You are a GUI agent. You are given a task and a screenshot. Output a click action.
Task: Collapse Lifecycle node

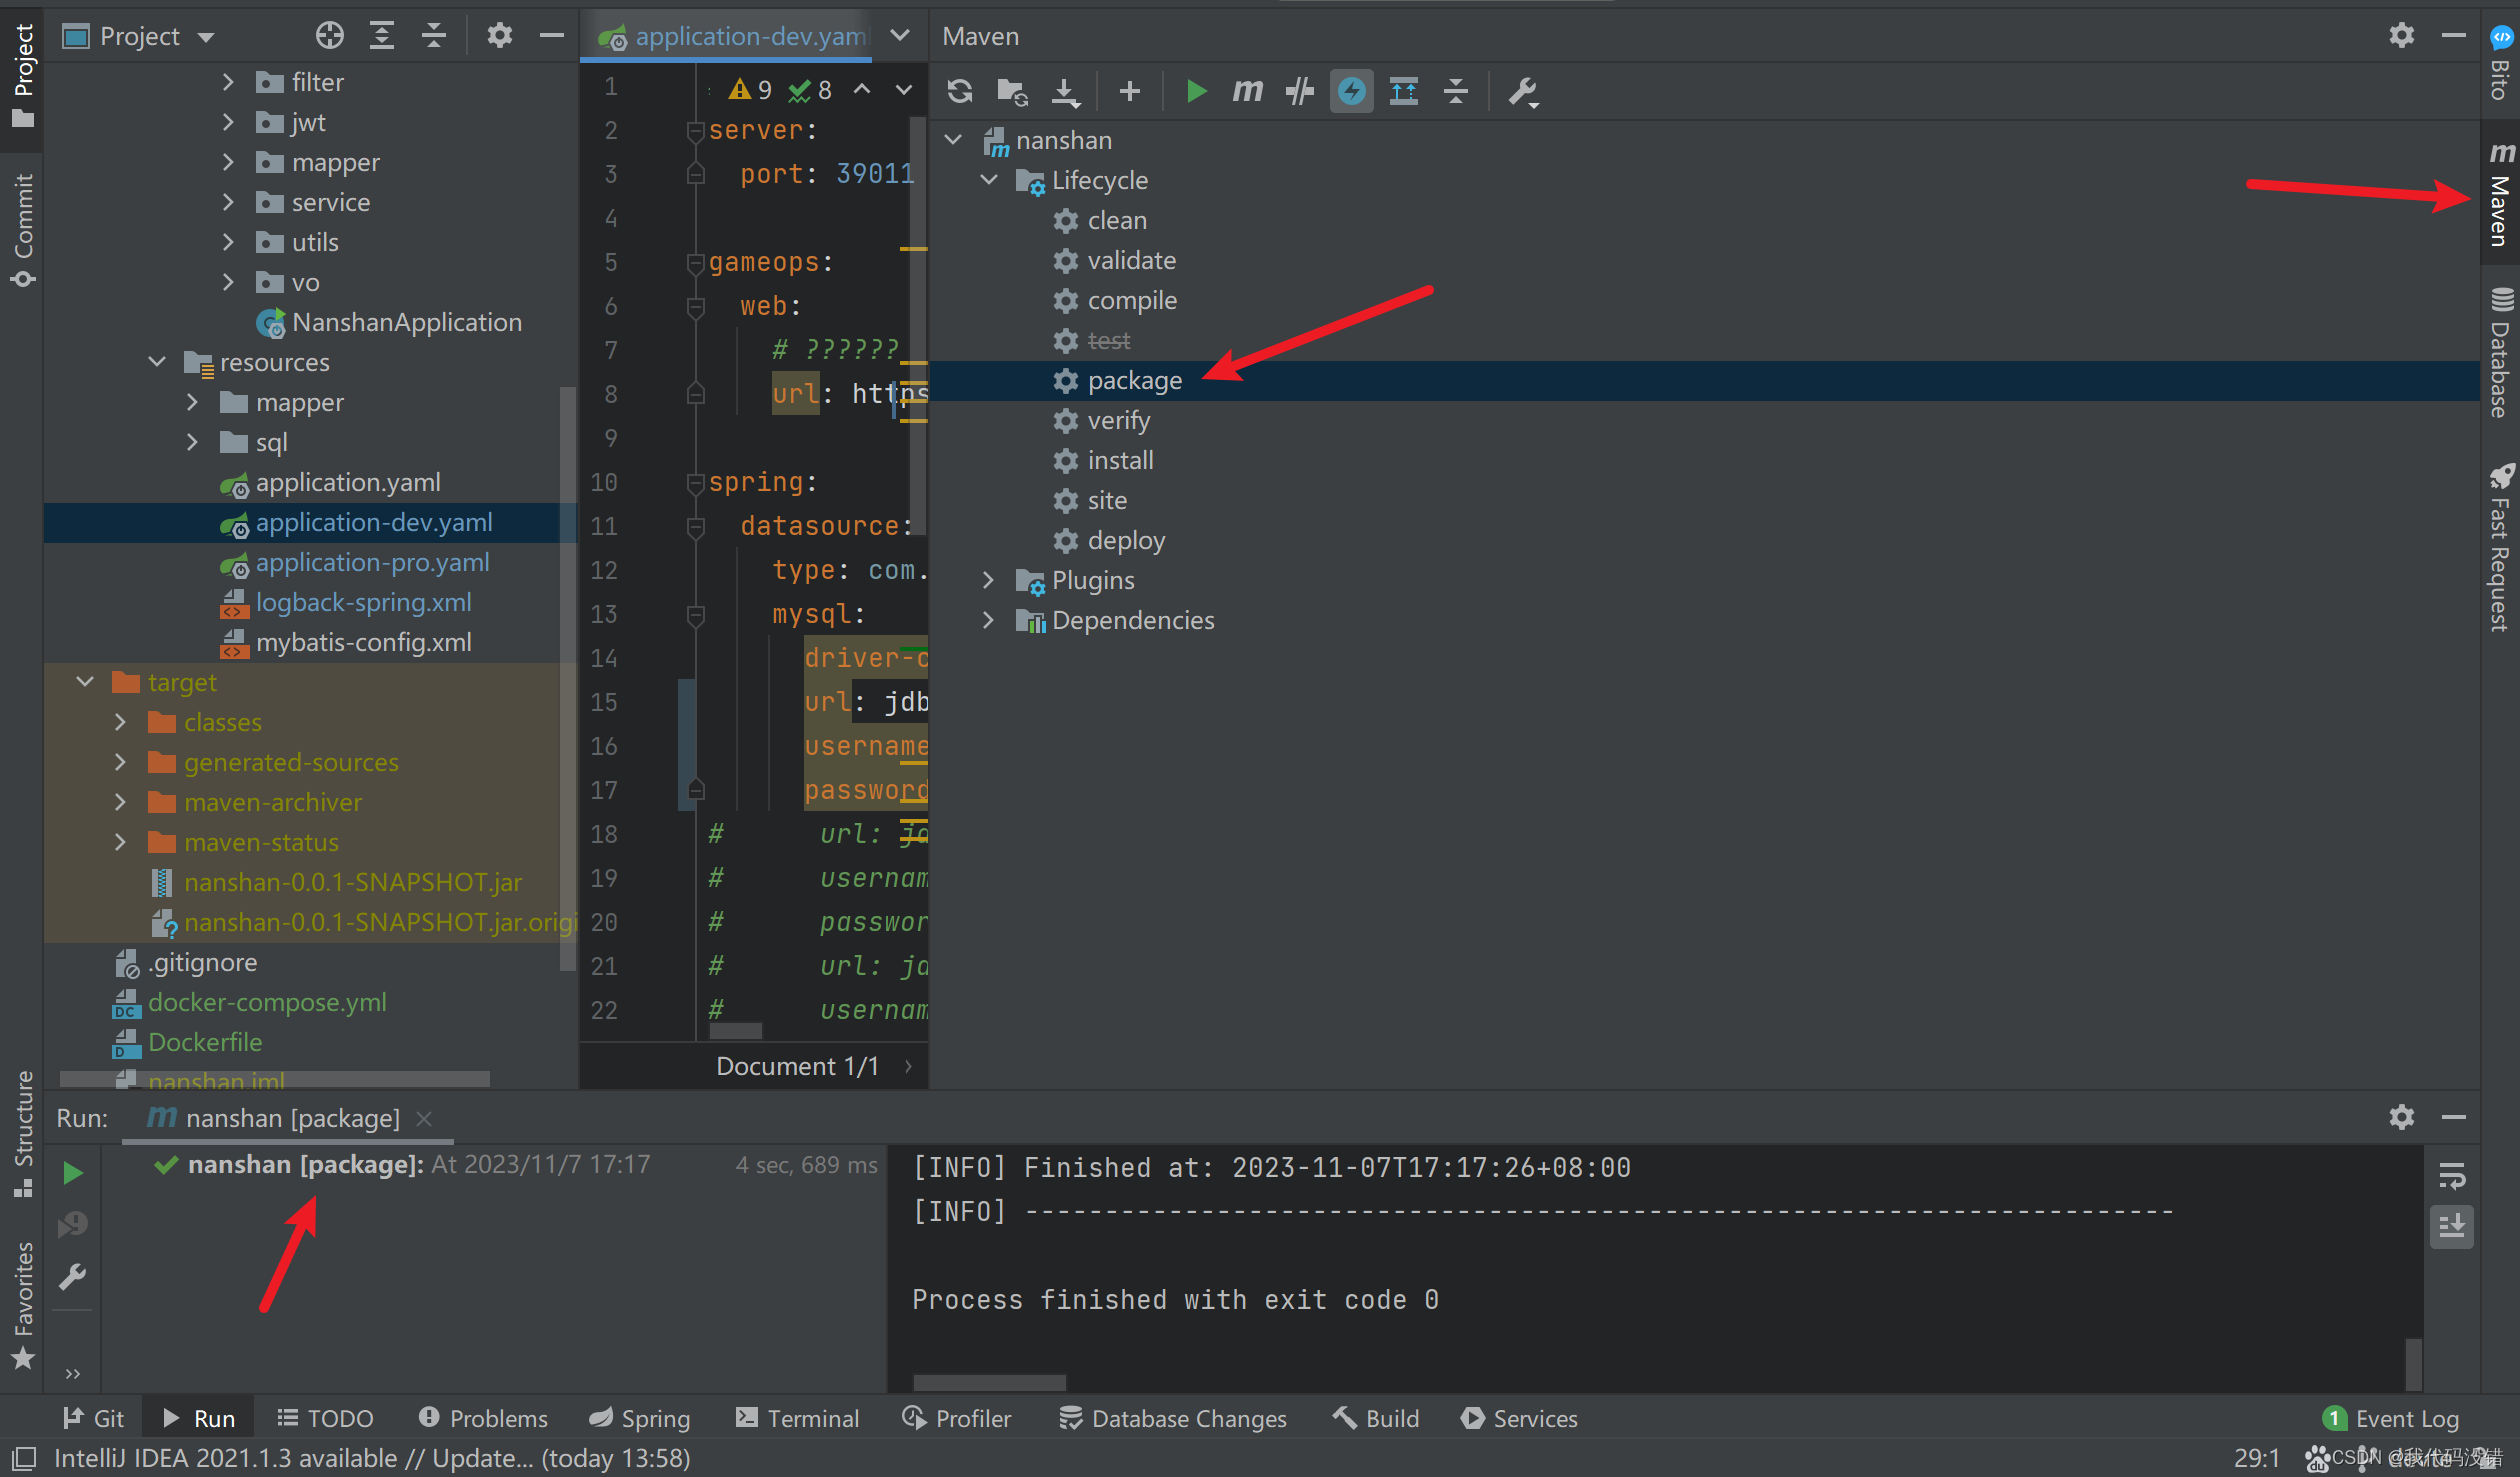(989, 180)
